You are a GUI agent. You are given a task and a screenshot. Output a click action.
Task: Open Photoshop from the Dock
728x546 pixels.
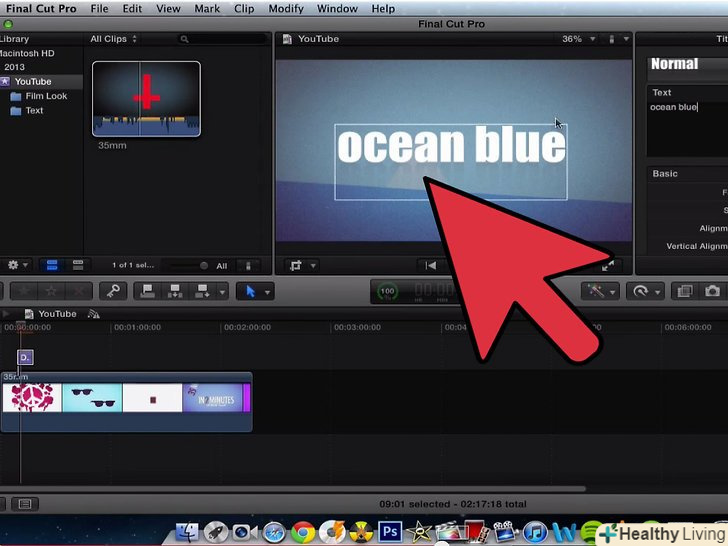(390, 532)
